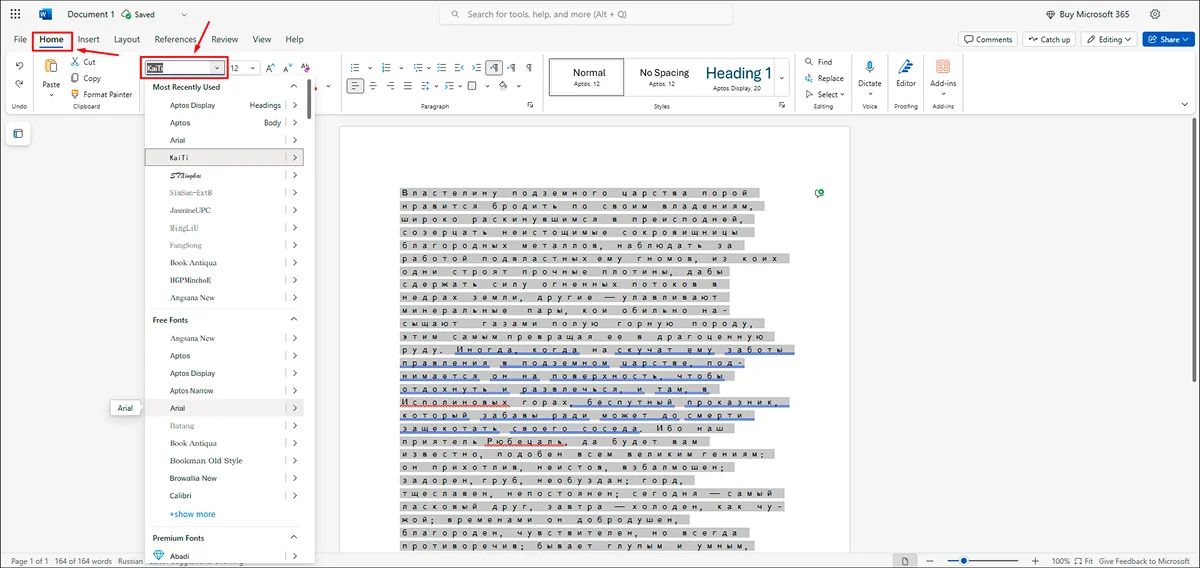1200x568 pixels.
Task: Open the Microsoft 365 app launcher grid
Action: click(15, 15)
